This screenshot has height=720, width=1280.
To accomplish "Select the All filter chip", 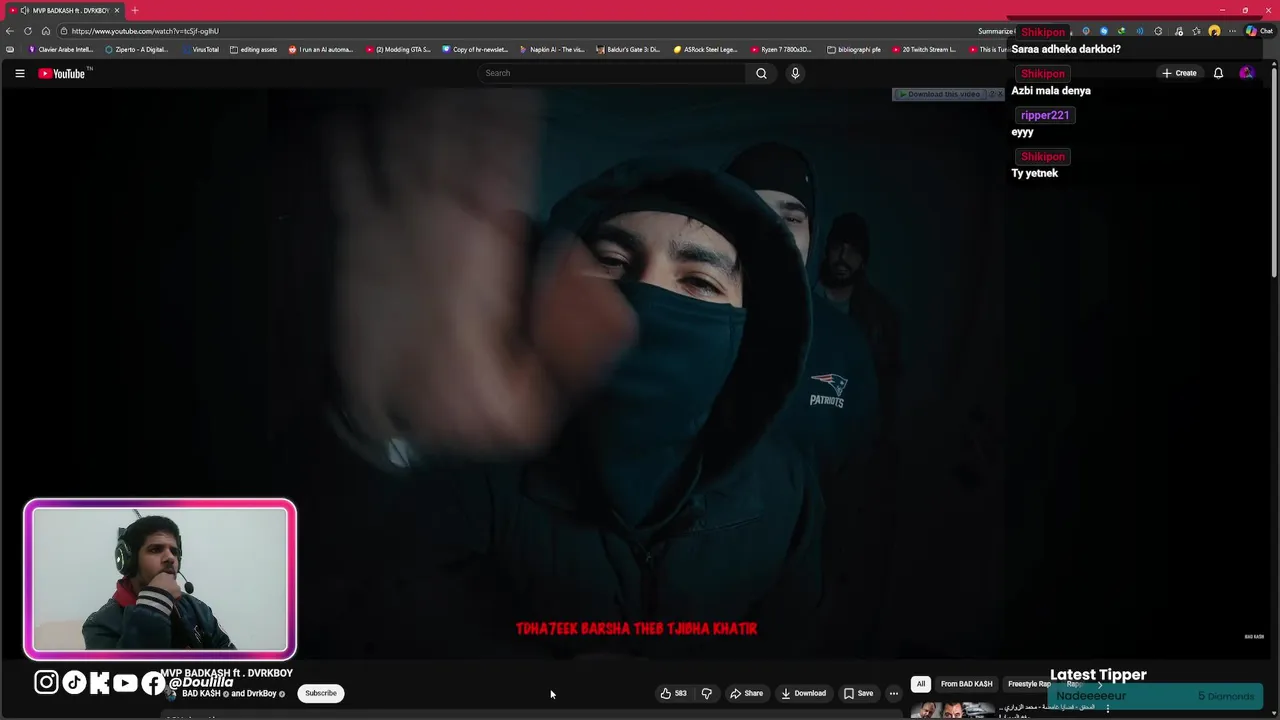I will point(921,684).
